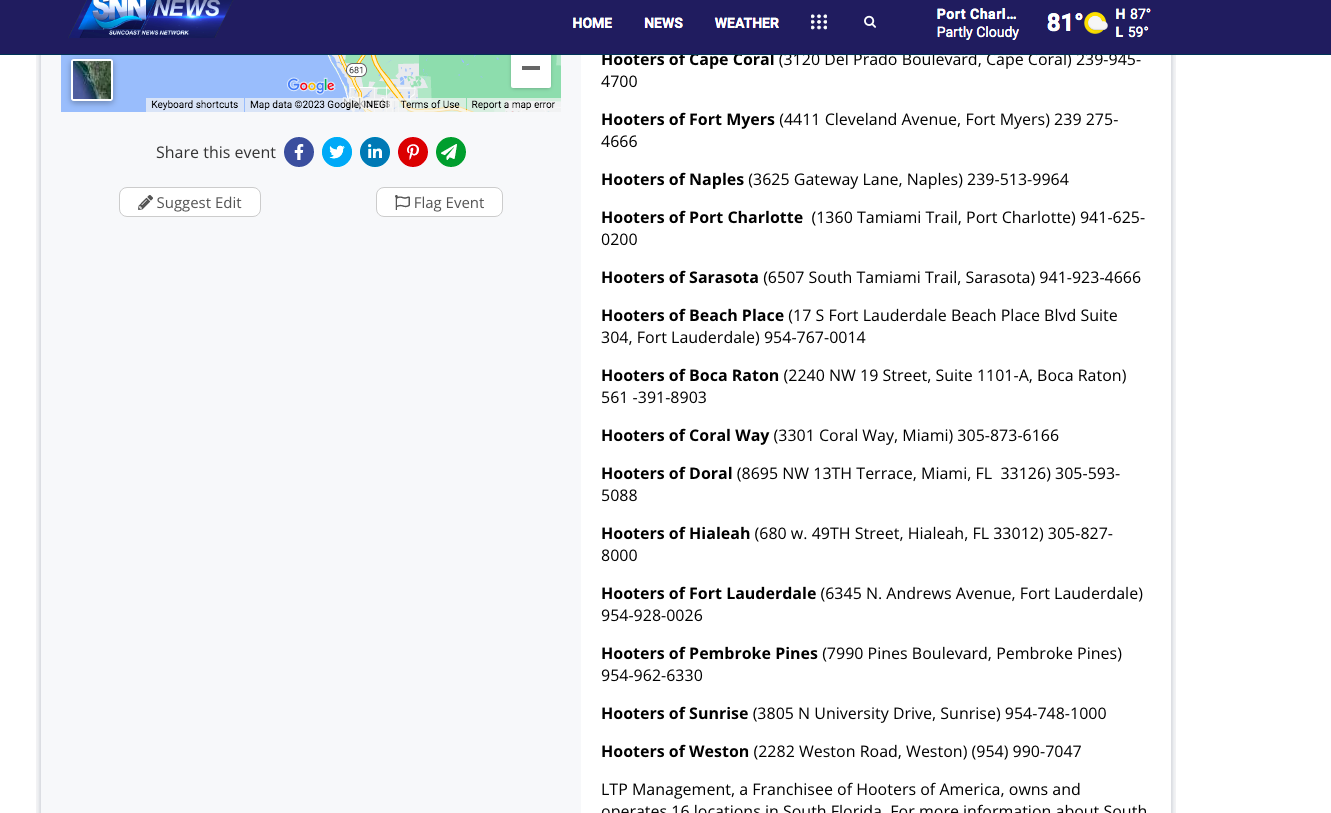Click Hooters of Weston text
Image resolution: width=1331 pixels, height=813 pixels.
[x=675, y=751]
